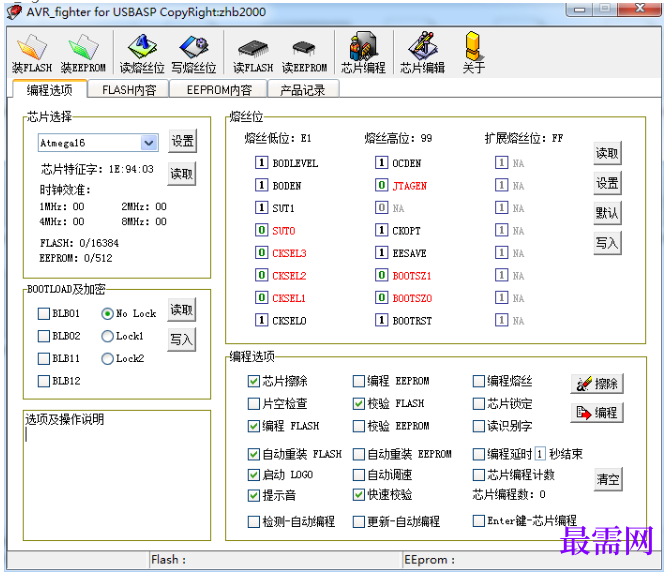Enable the 编程熔丝 checkbox
Image resolution: width=672 pixels, height=572 pixels.
coord(478,381)
